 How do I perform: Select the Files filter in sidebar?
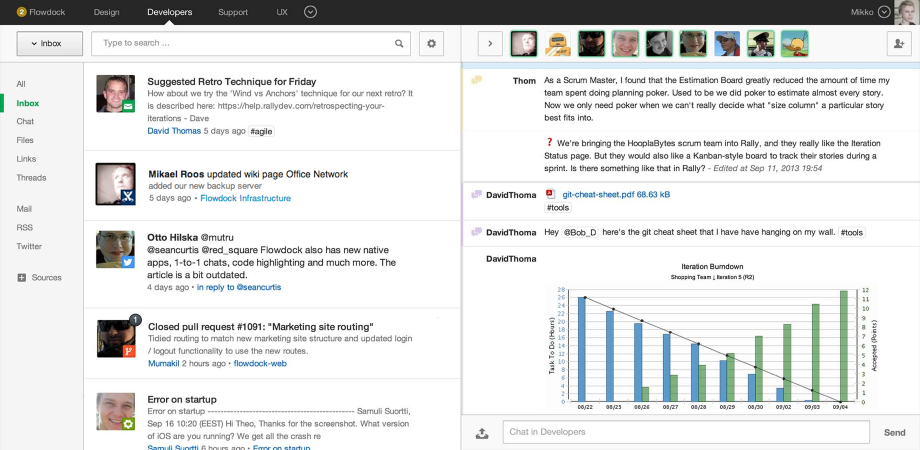point(25,140)
